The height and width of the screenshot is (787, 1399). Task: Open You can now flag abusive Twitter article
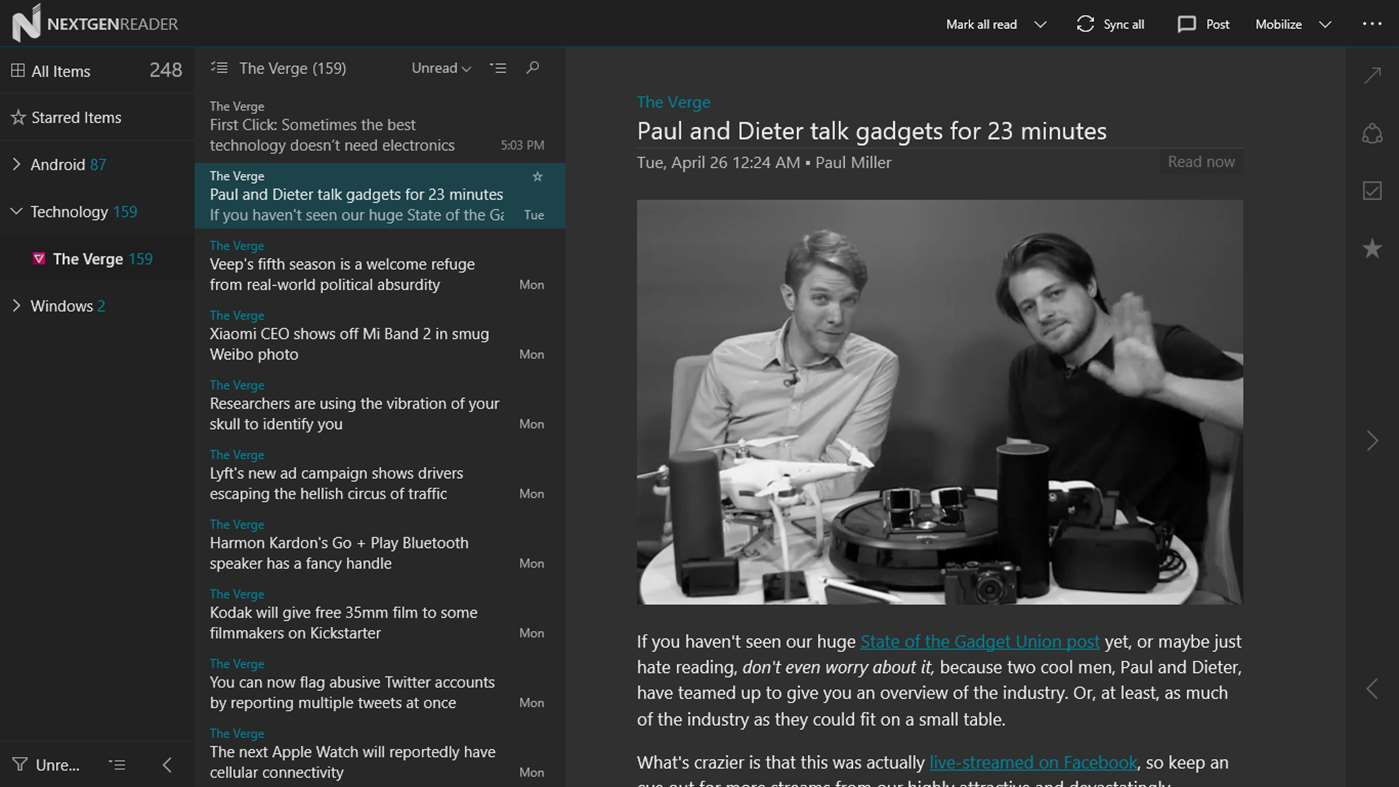coord(380,685)
